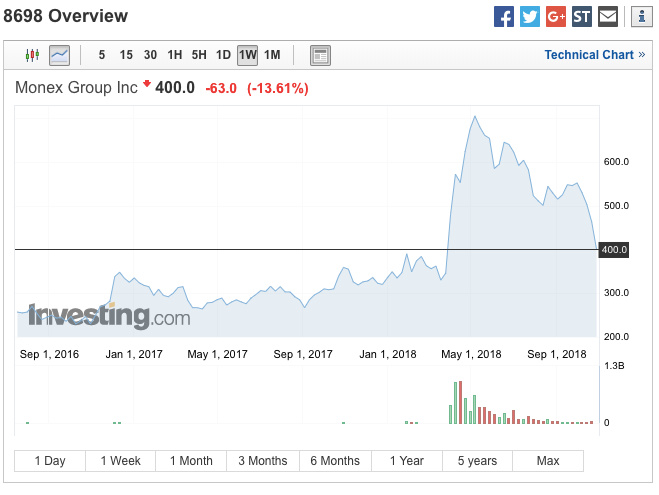Show the 1 Day range

50,461
